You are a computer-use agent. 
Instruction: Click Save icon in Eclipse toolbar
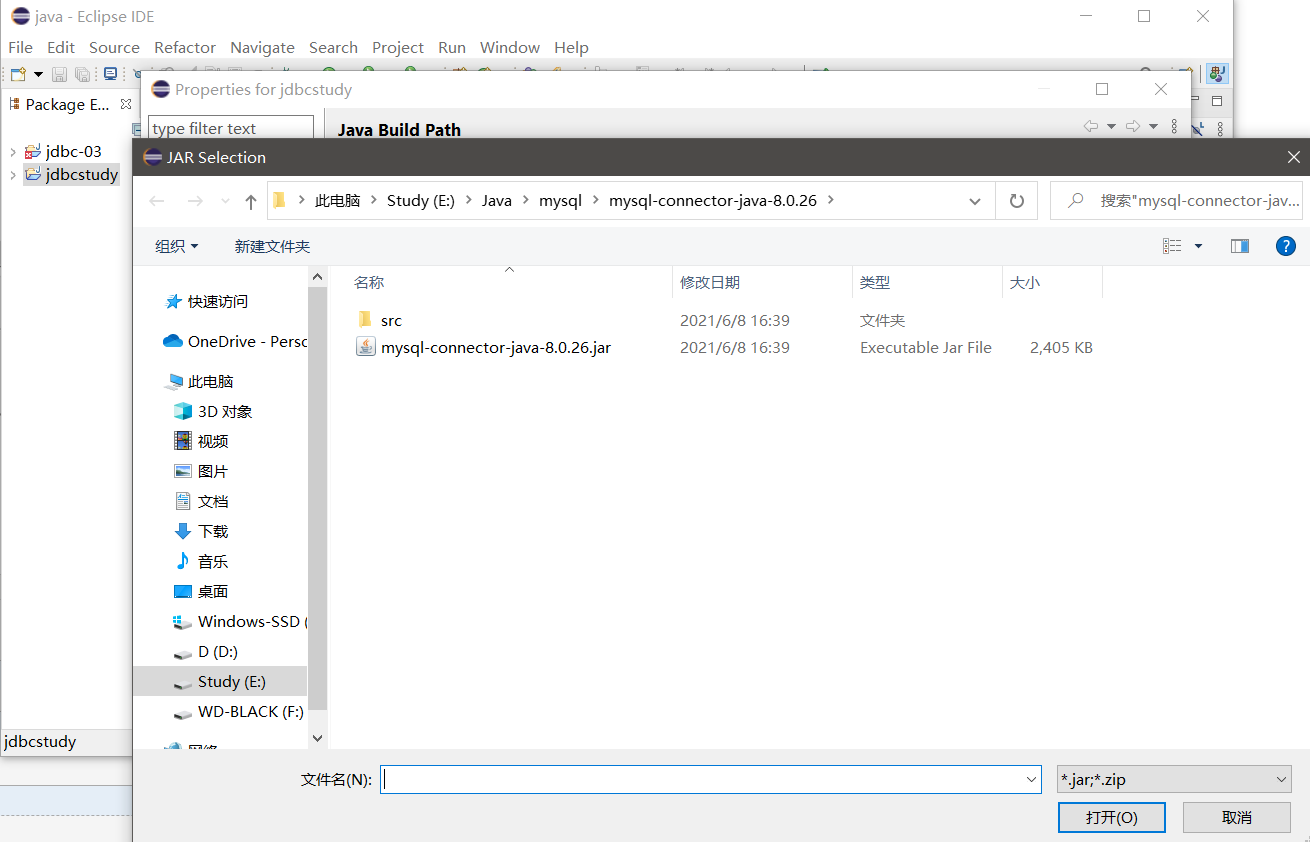tap(59, 74)
